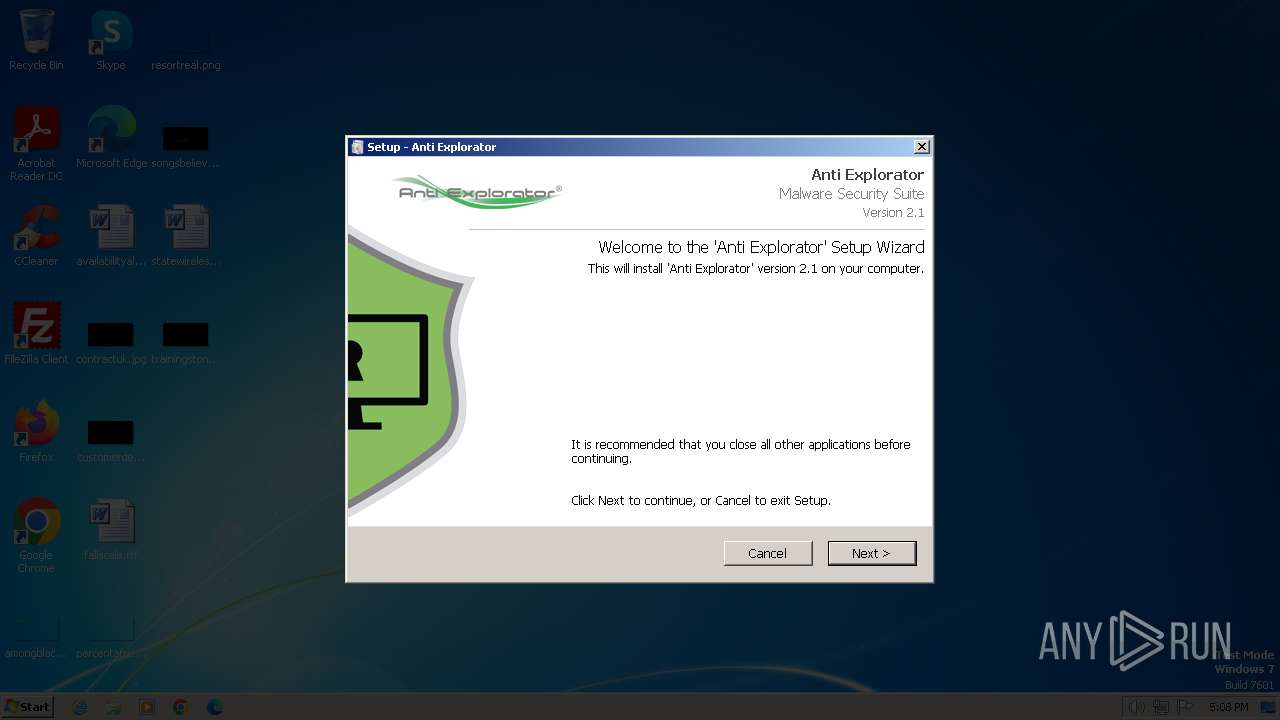This screenshot has width=1280, height=720.
Task: Select the amongblac... desktop file
Action: pos(36,638)
